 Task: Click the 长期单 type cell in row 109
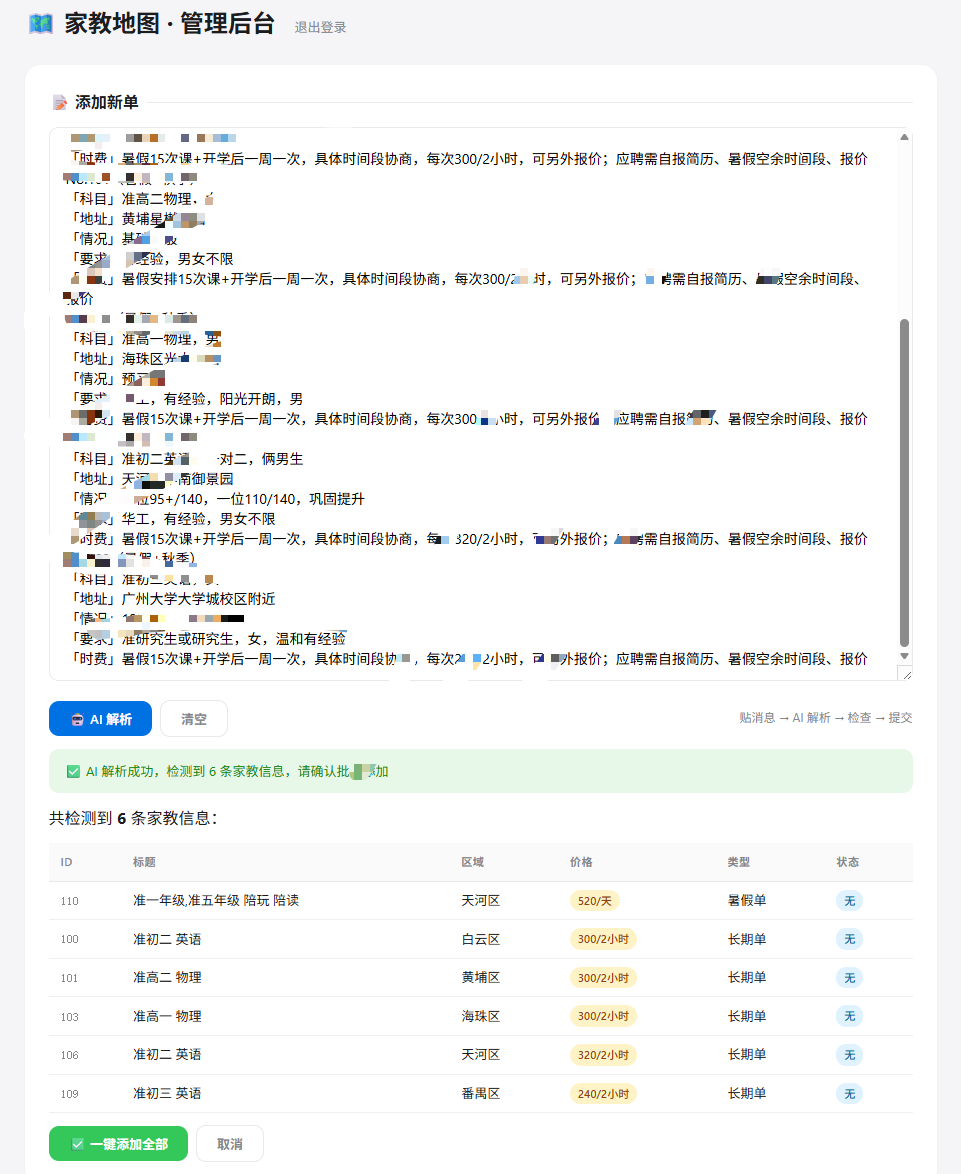click(747, 1094)
